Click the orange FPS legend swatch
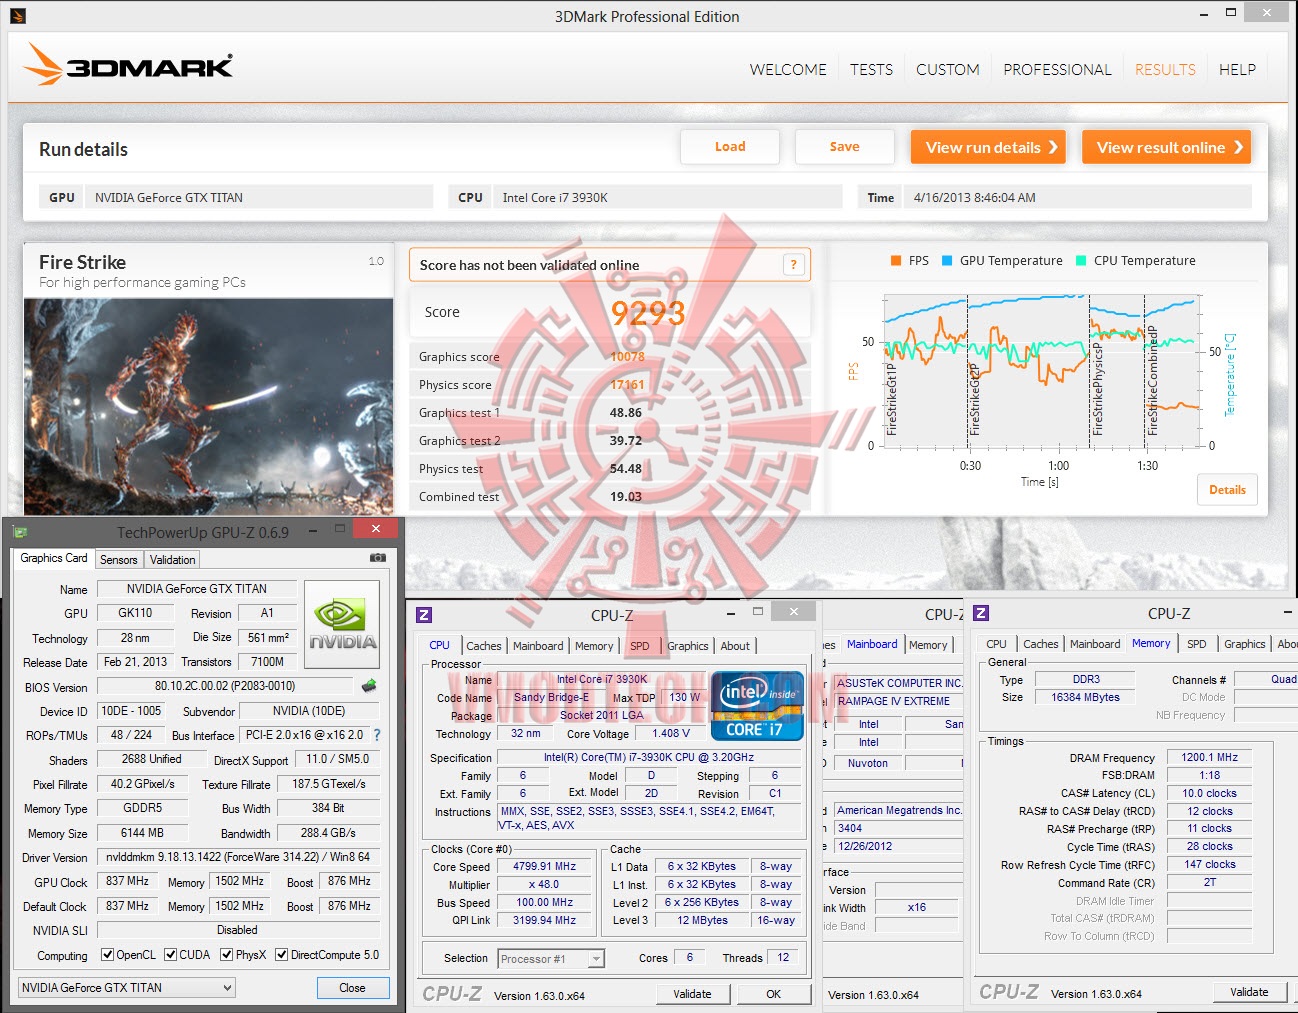Screen dimensions: 1298x1013 pyautogui.click(x=896, y=261)
